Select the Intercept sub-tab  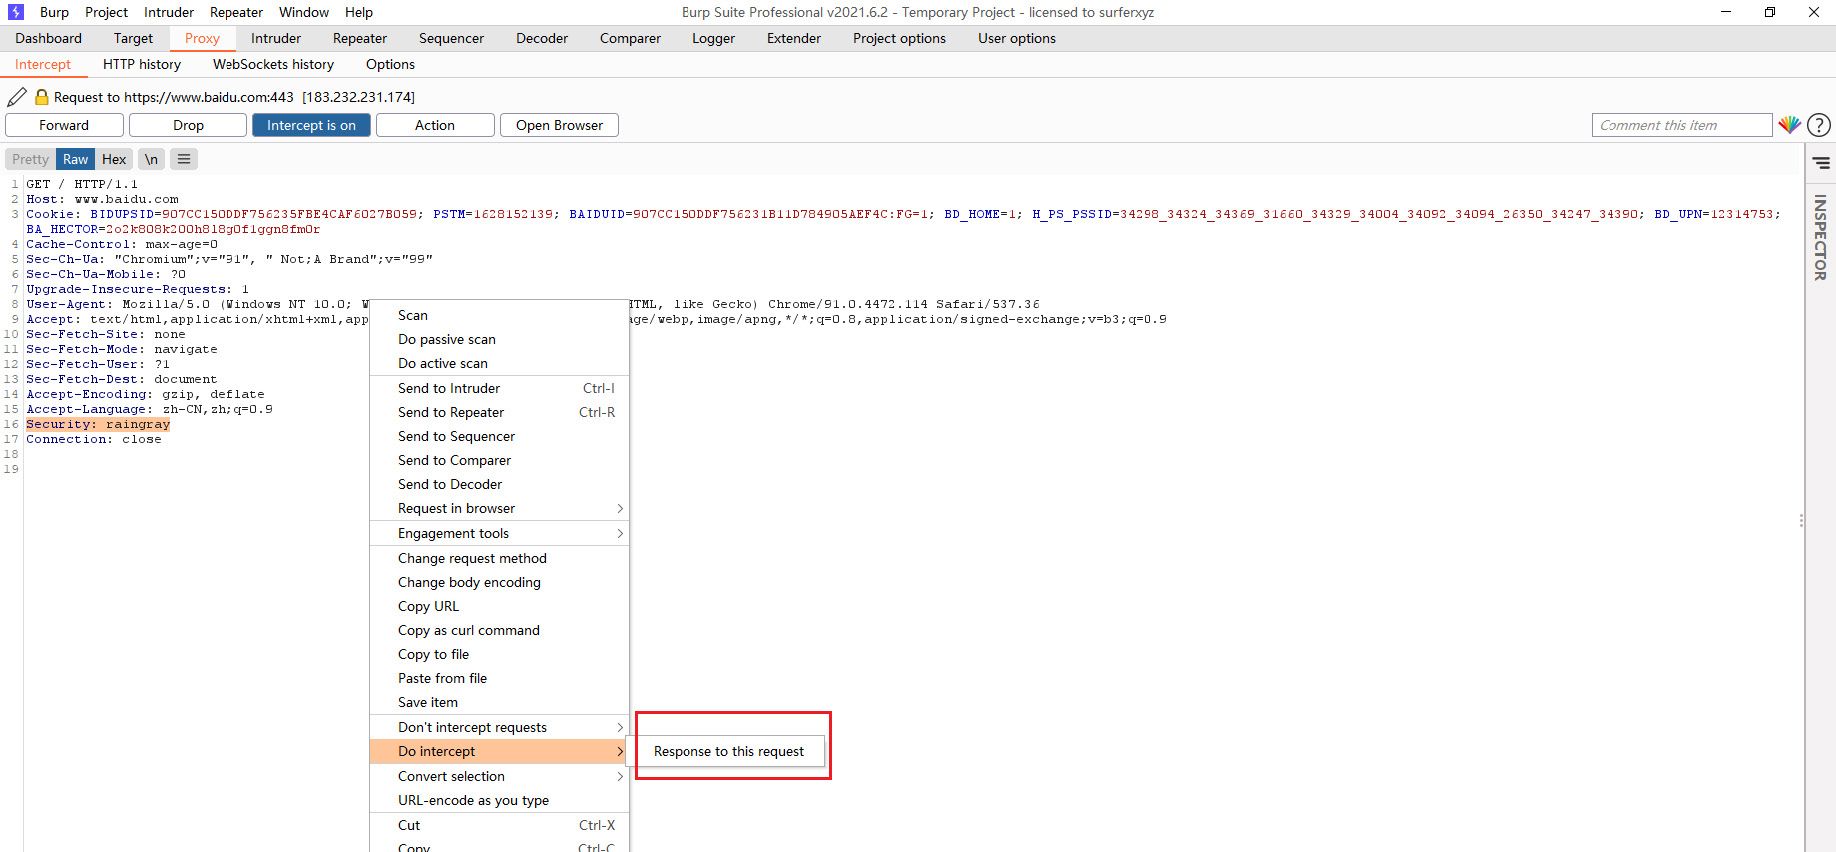tap(43, 64)
